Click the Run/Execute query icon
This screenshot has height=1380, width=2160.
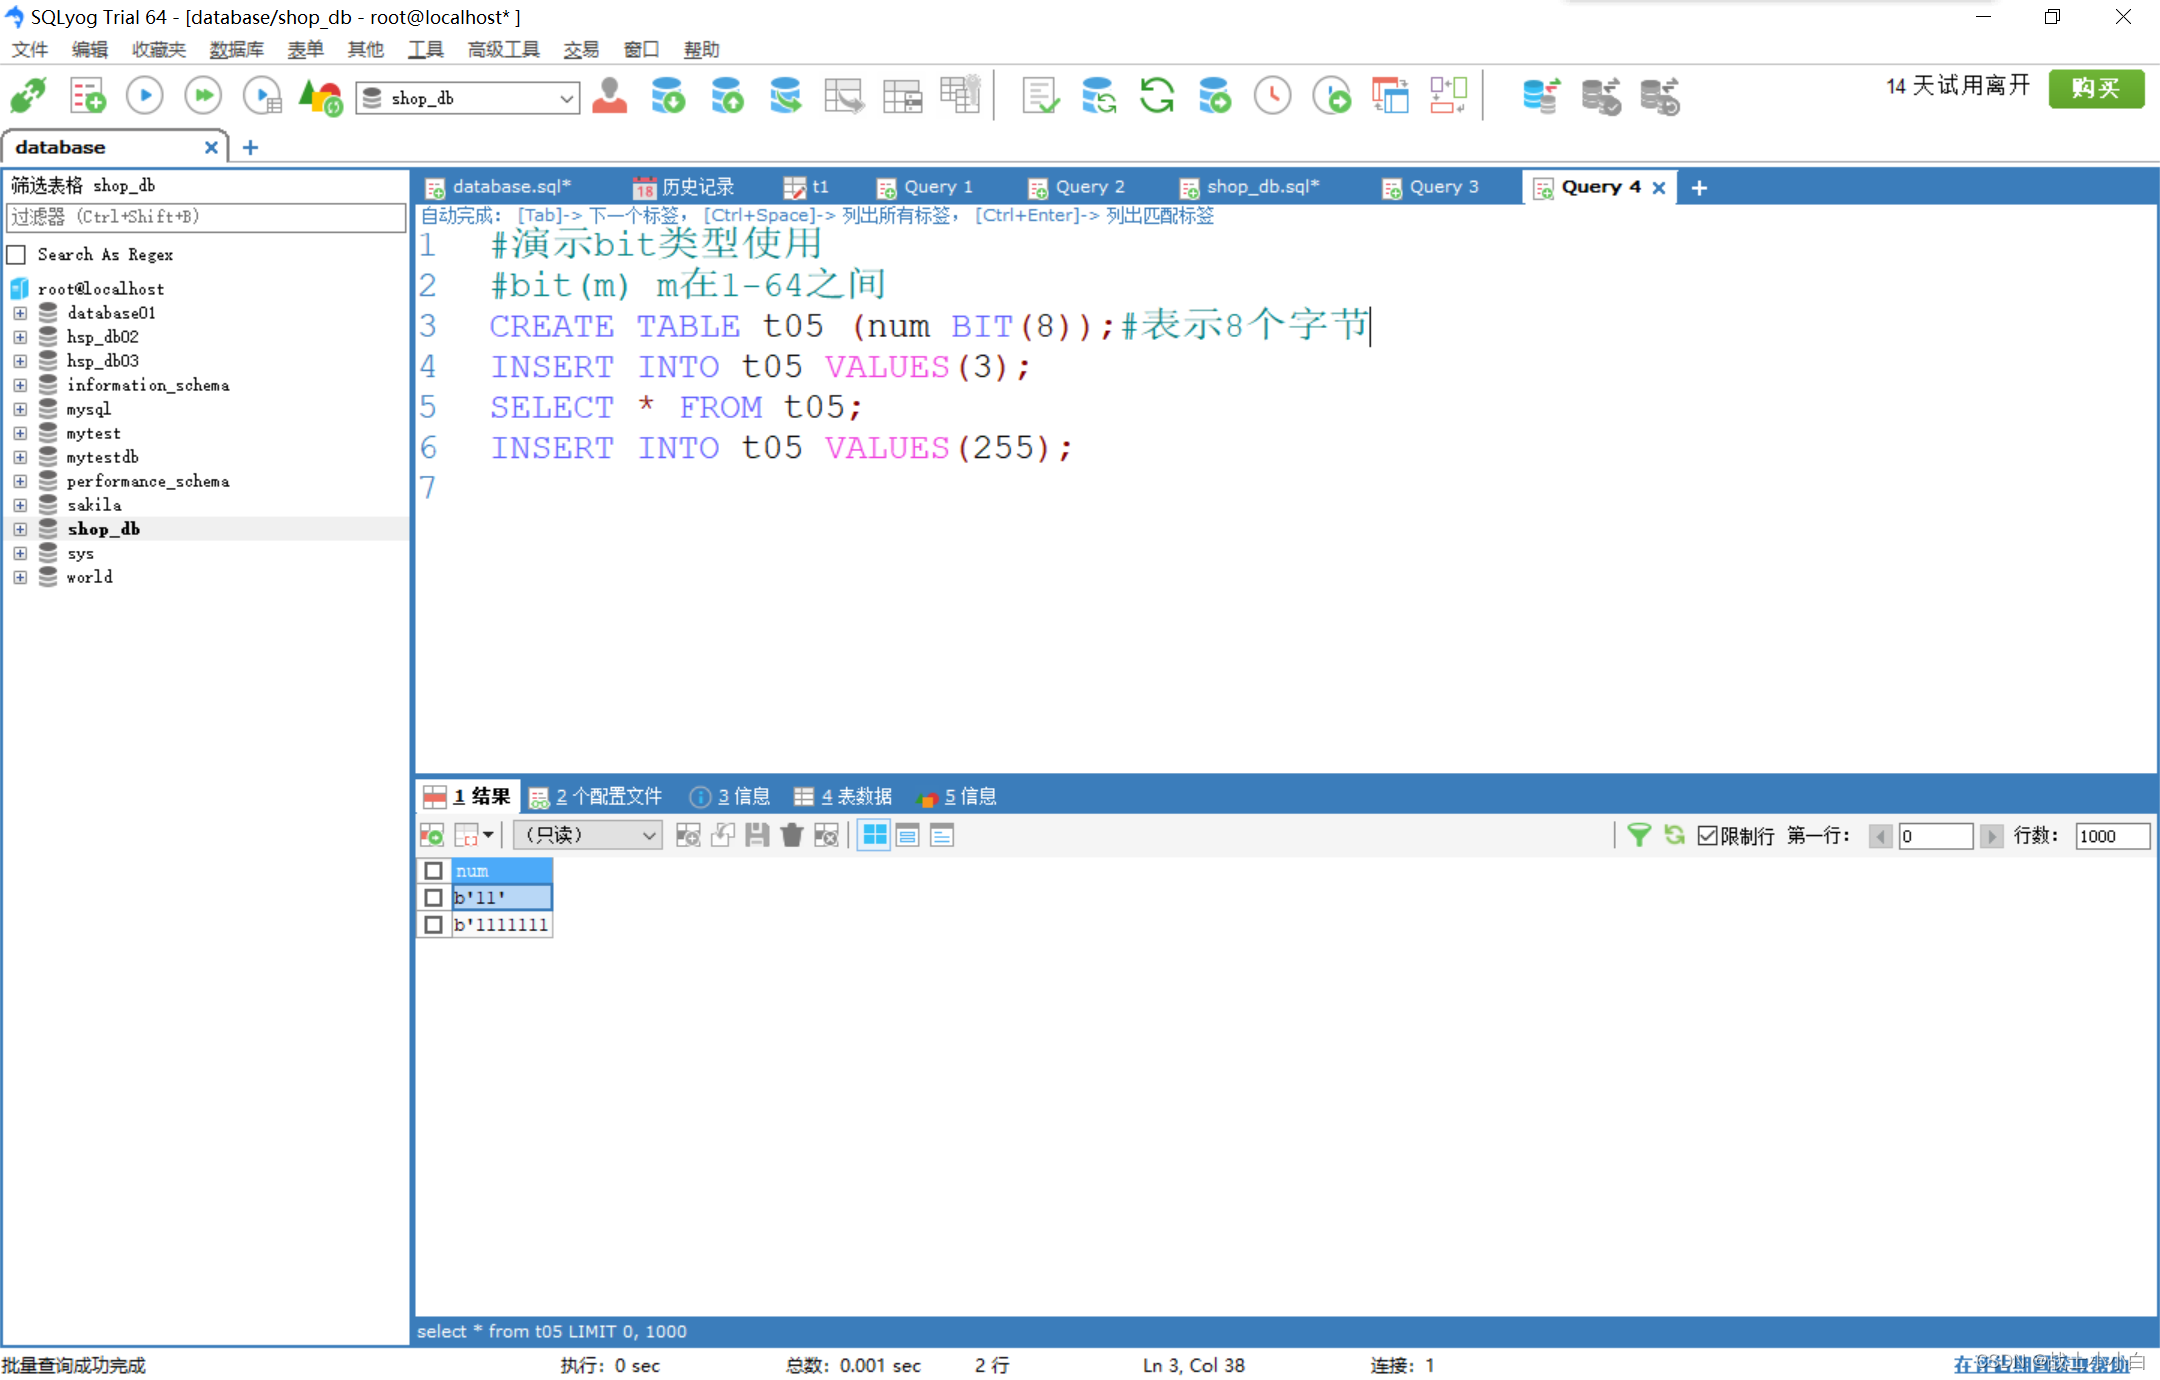[145, 96]
